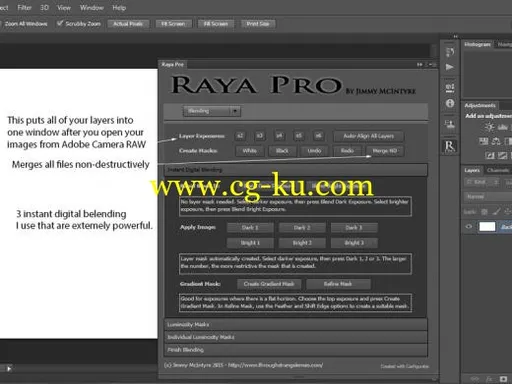Add a Levels adjustment (histogram icon)

(502, 127)
